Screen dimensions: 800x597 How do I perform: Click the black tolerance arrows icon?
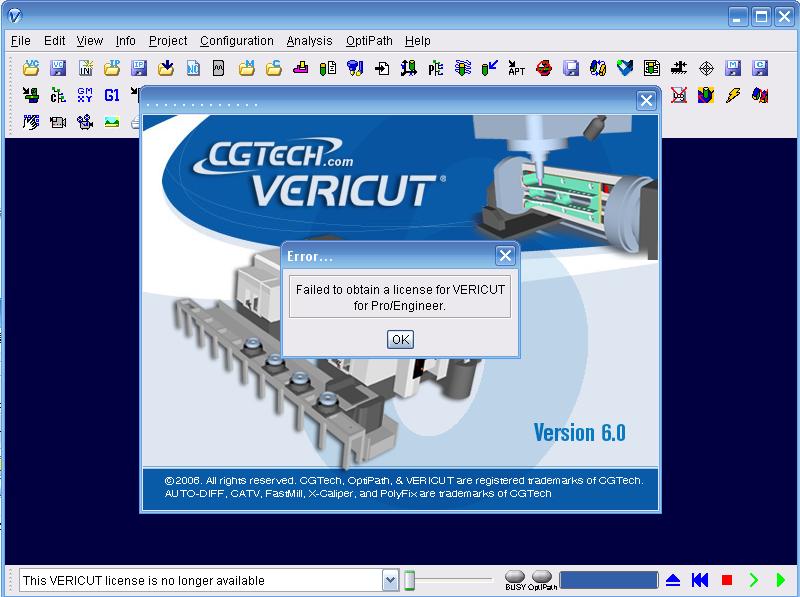pyautogui.click(x=679, y=68)
